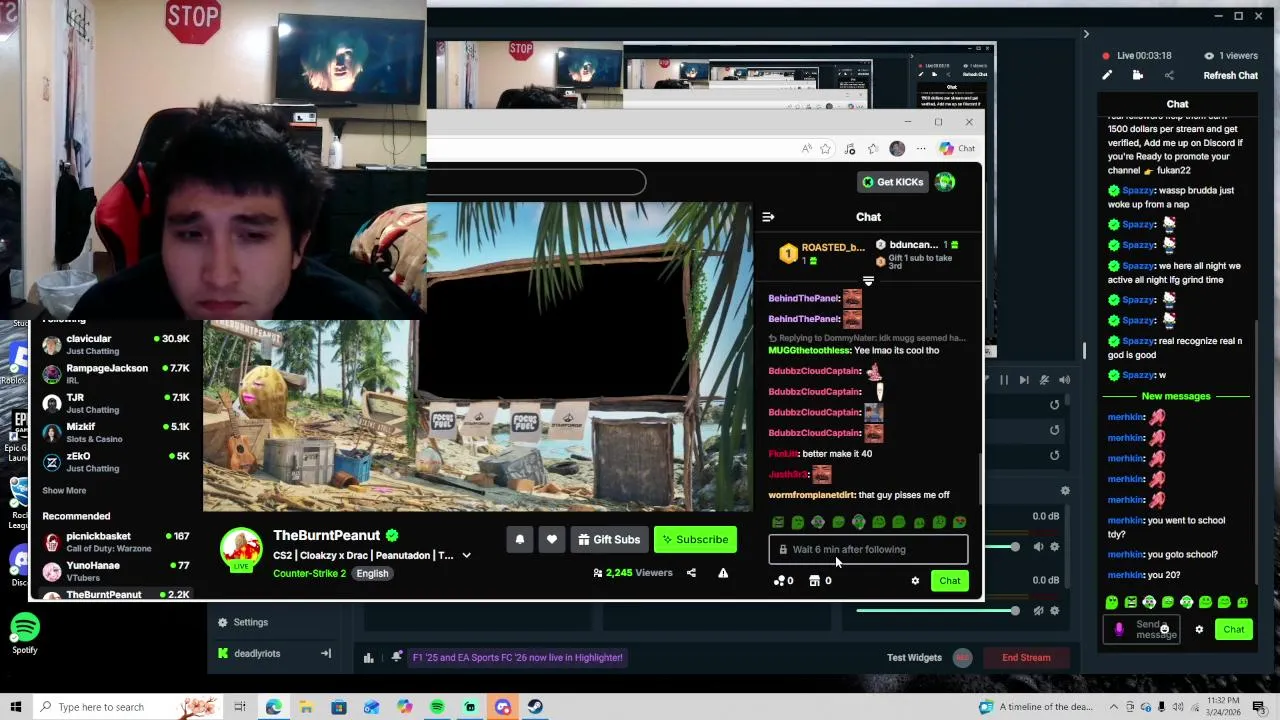Adjust the first audio volume slider handle
Image resolution: width=1280 pixels, height=720 pixels.
[1015, 547]
